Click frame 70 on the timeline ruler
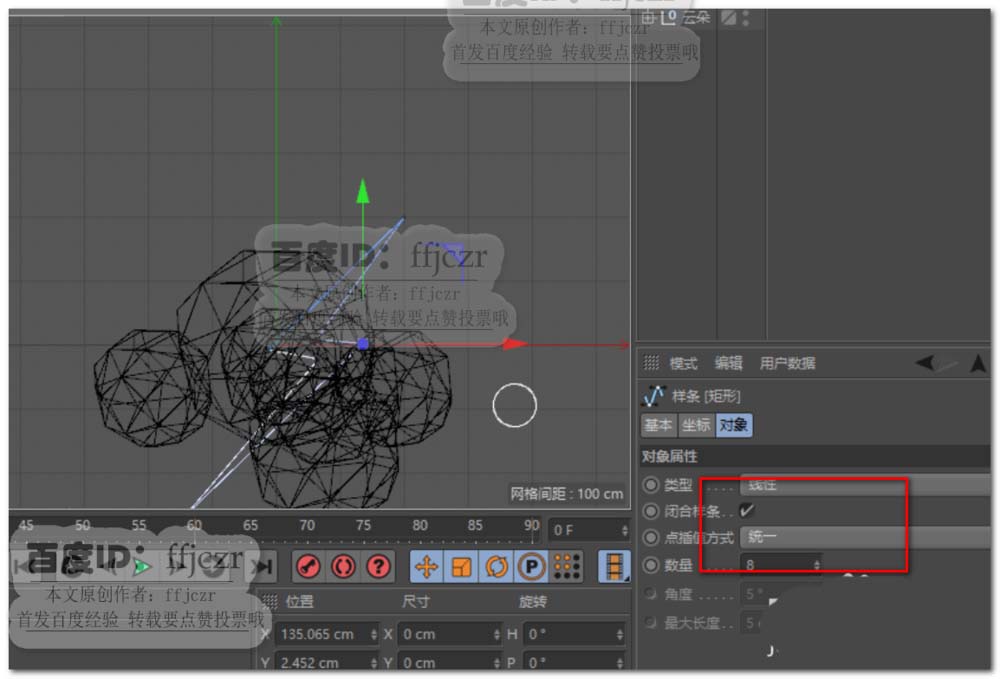This screenshot has height=679, width=1000. point(307,525)
